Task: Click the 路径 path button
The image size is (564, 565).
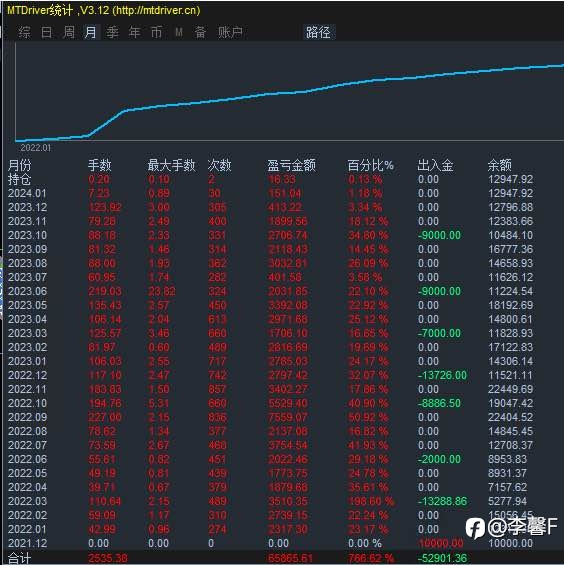Action: point(319,32)
